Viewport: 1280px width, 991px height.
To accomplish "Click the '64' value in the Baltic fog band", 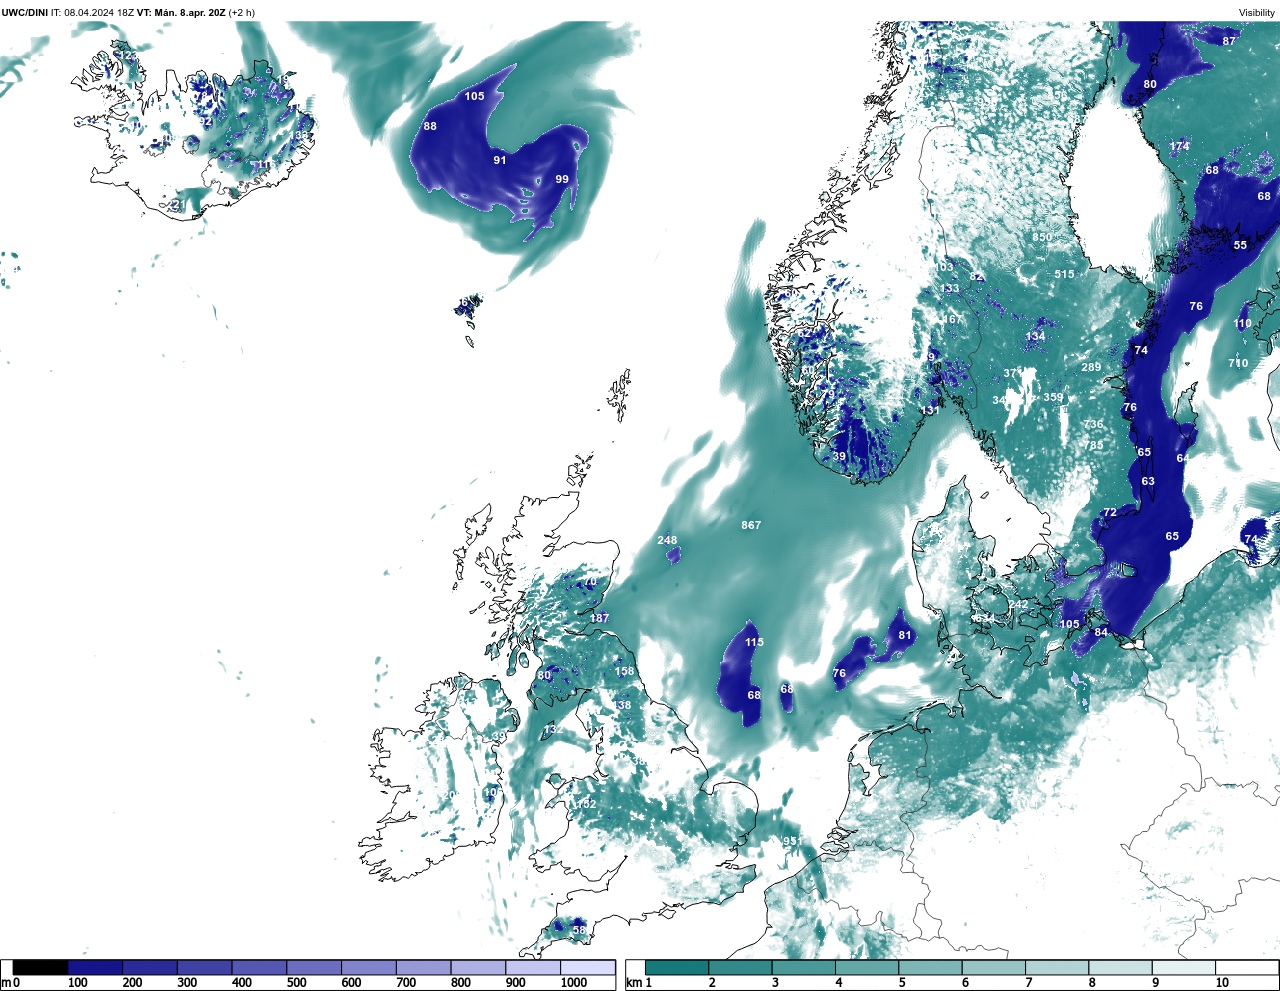I will click(x=1183, y=458).
